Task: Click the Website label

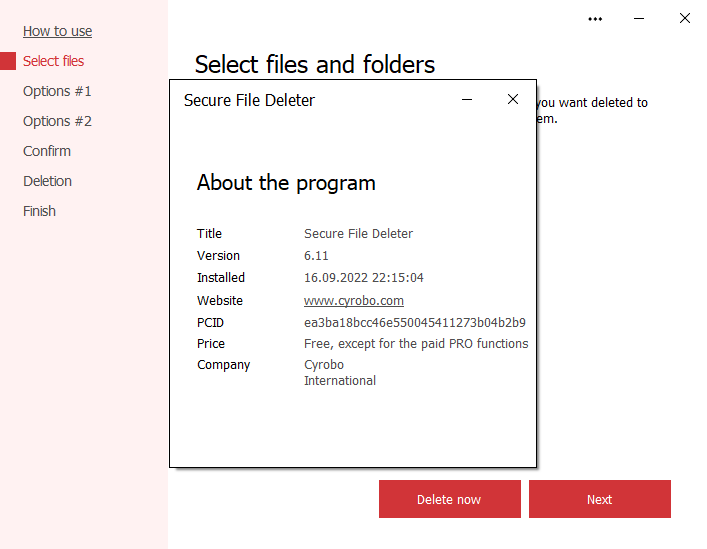Action: click(220, 301)
